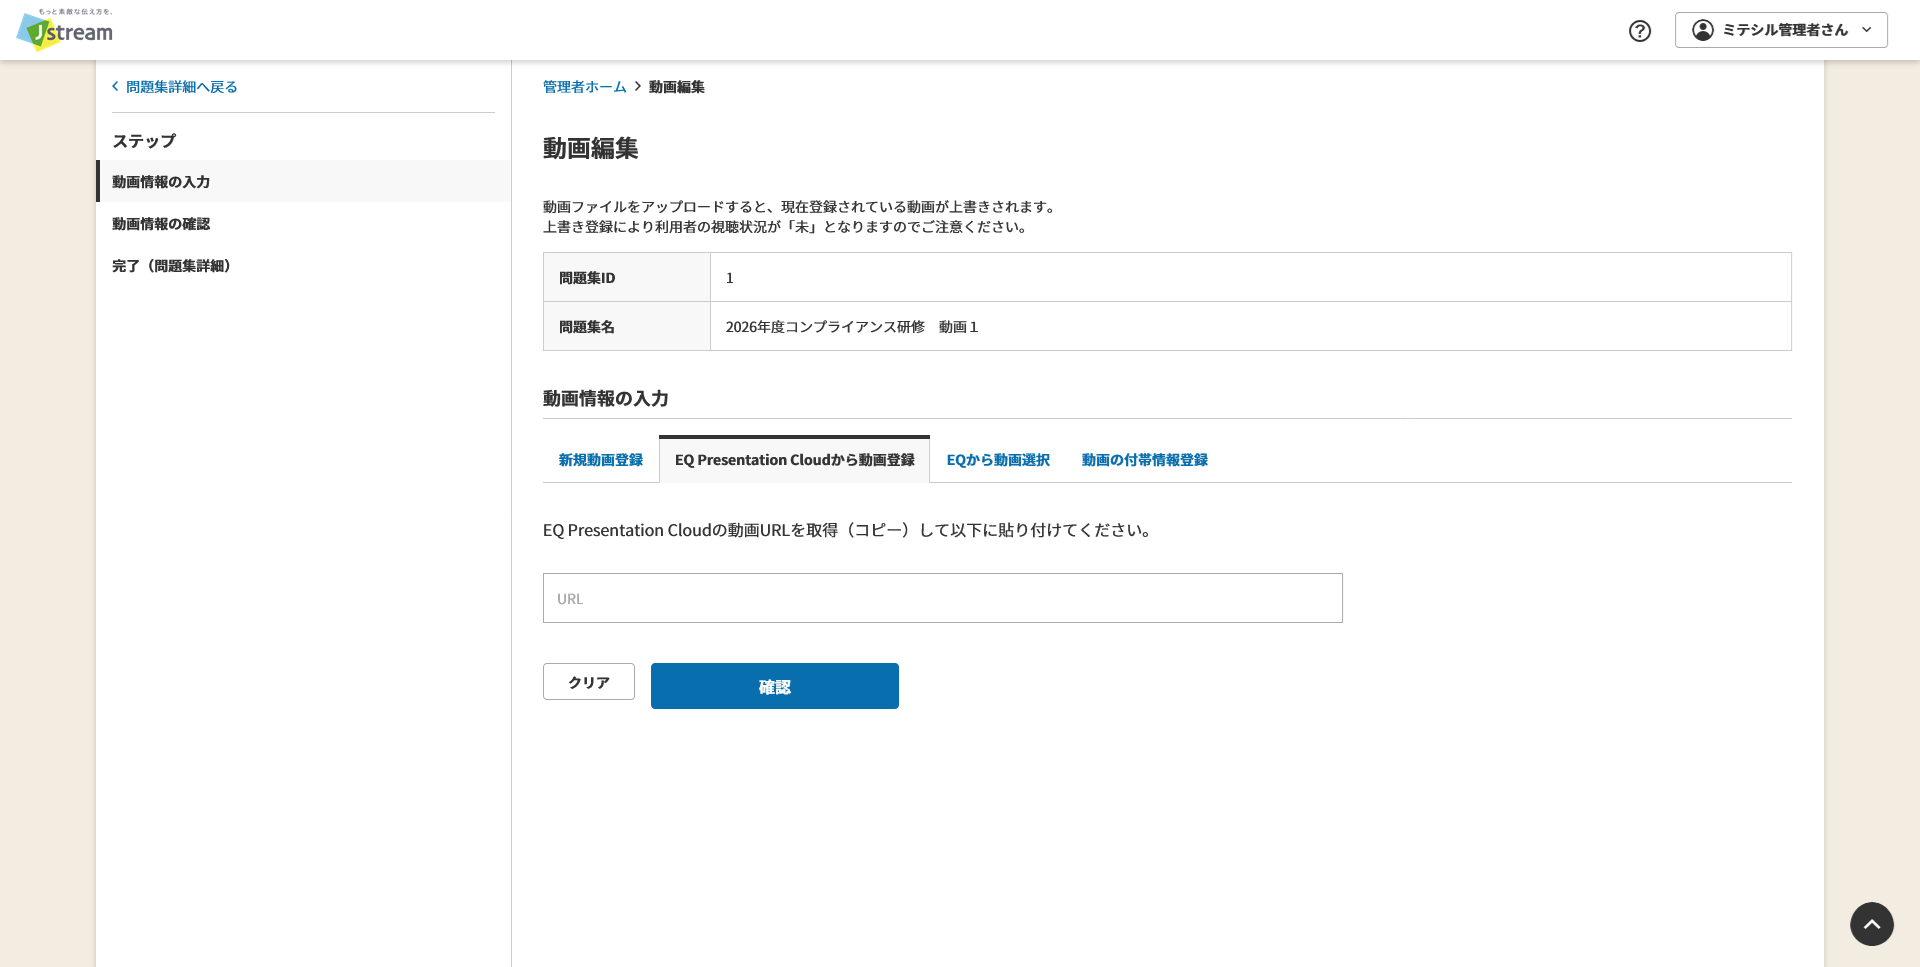Click the blue 確認 button
1920x967 pixels.
(775, 686)
